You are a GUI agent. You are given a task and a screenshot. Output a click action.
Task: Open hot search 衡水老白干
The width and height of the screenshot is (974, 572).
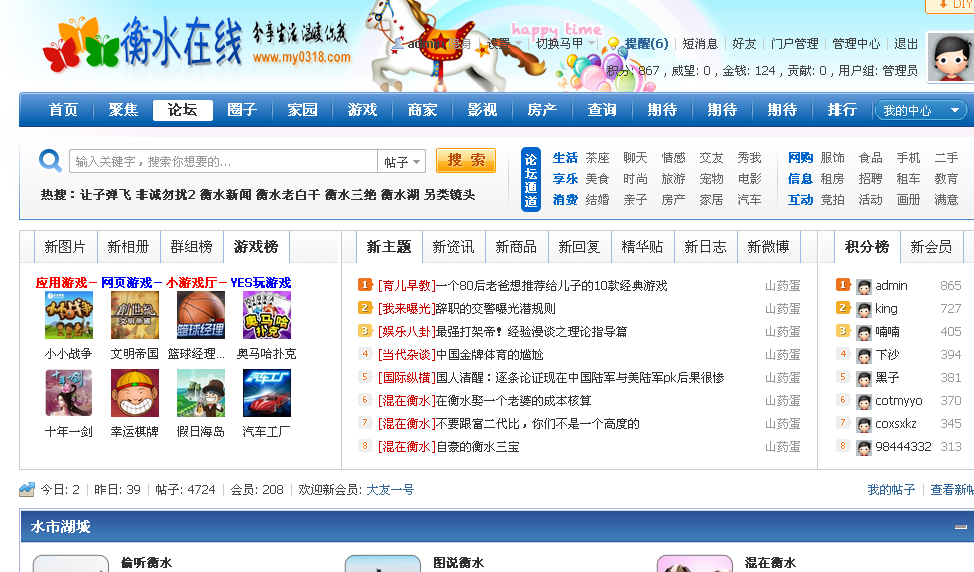click(288, 194)
